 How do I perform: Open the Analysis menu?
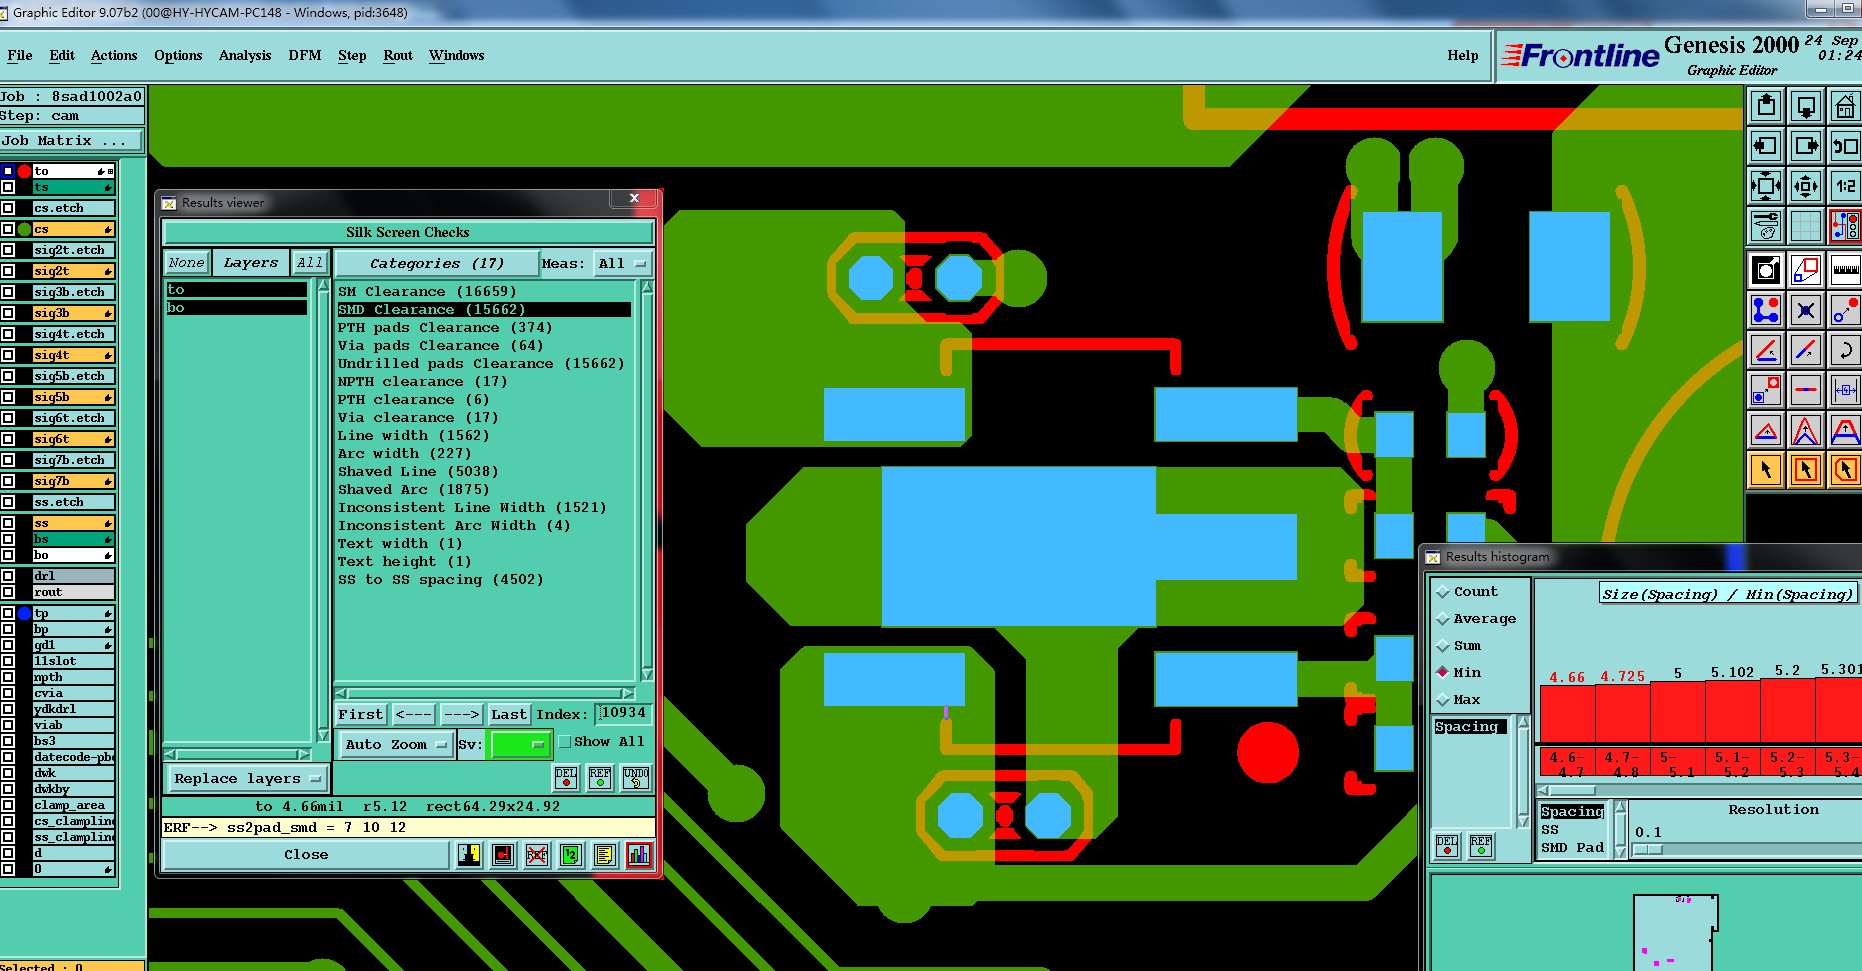pyautogui.click(x=245, y=56)
